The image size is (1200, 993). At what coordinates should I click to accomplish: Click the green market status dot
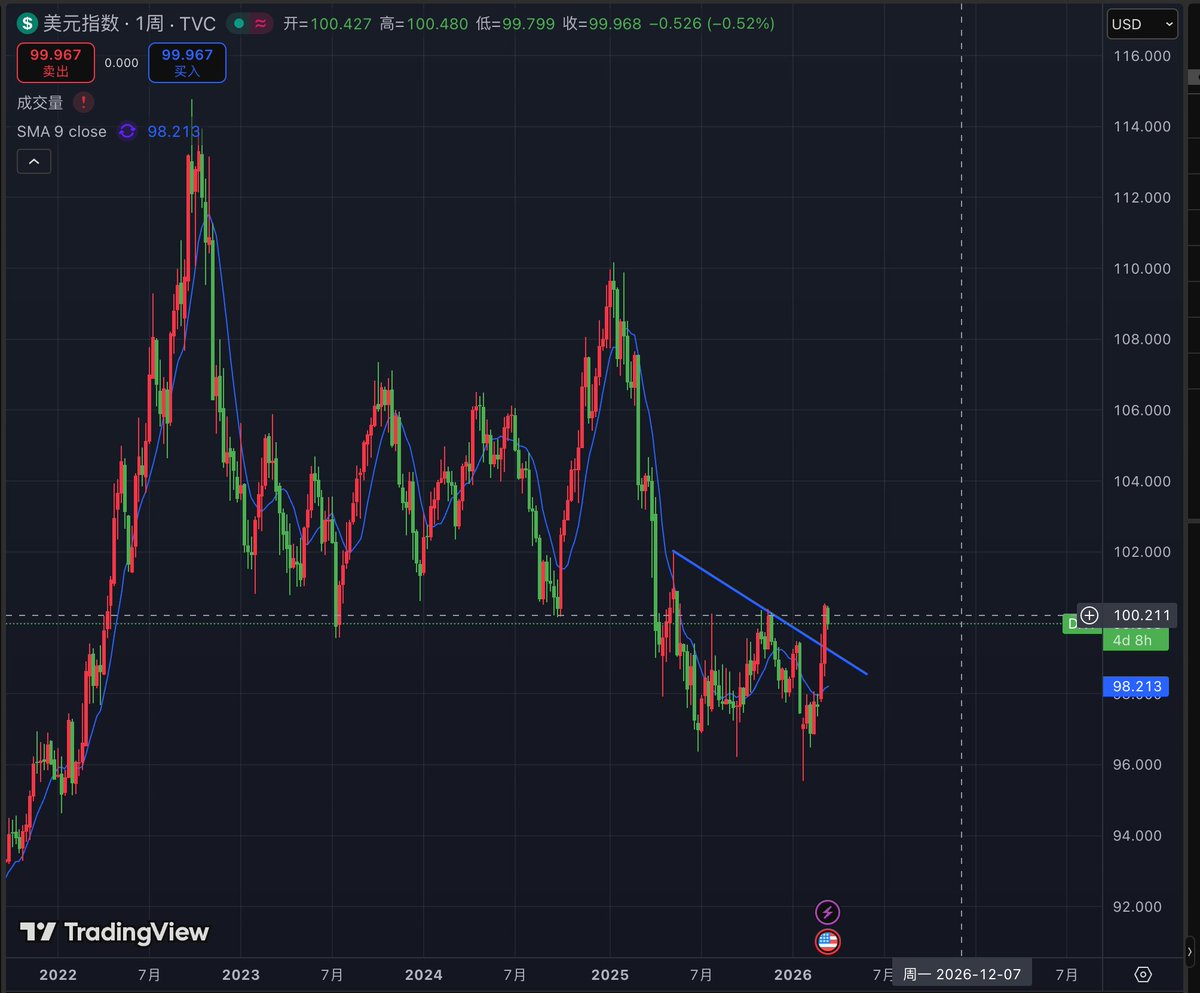pos(237,23)
